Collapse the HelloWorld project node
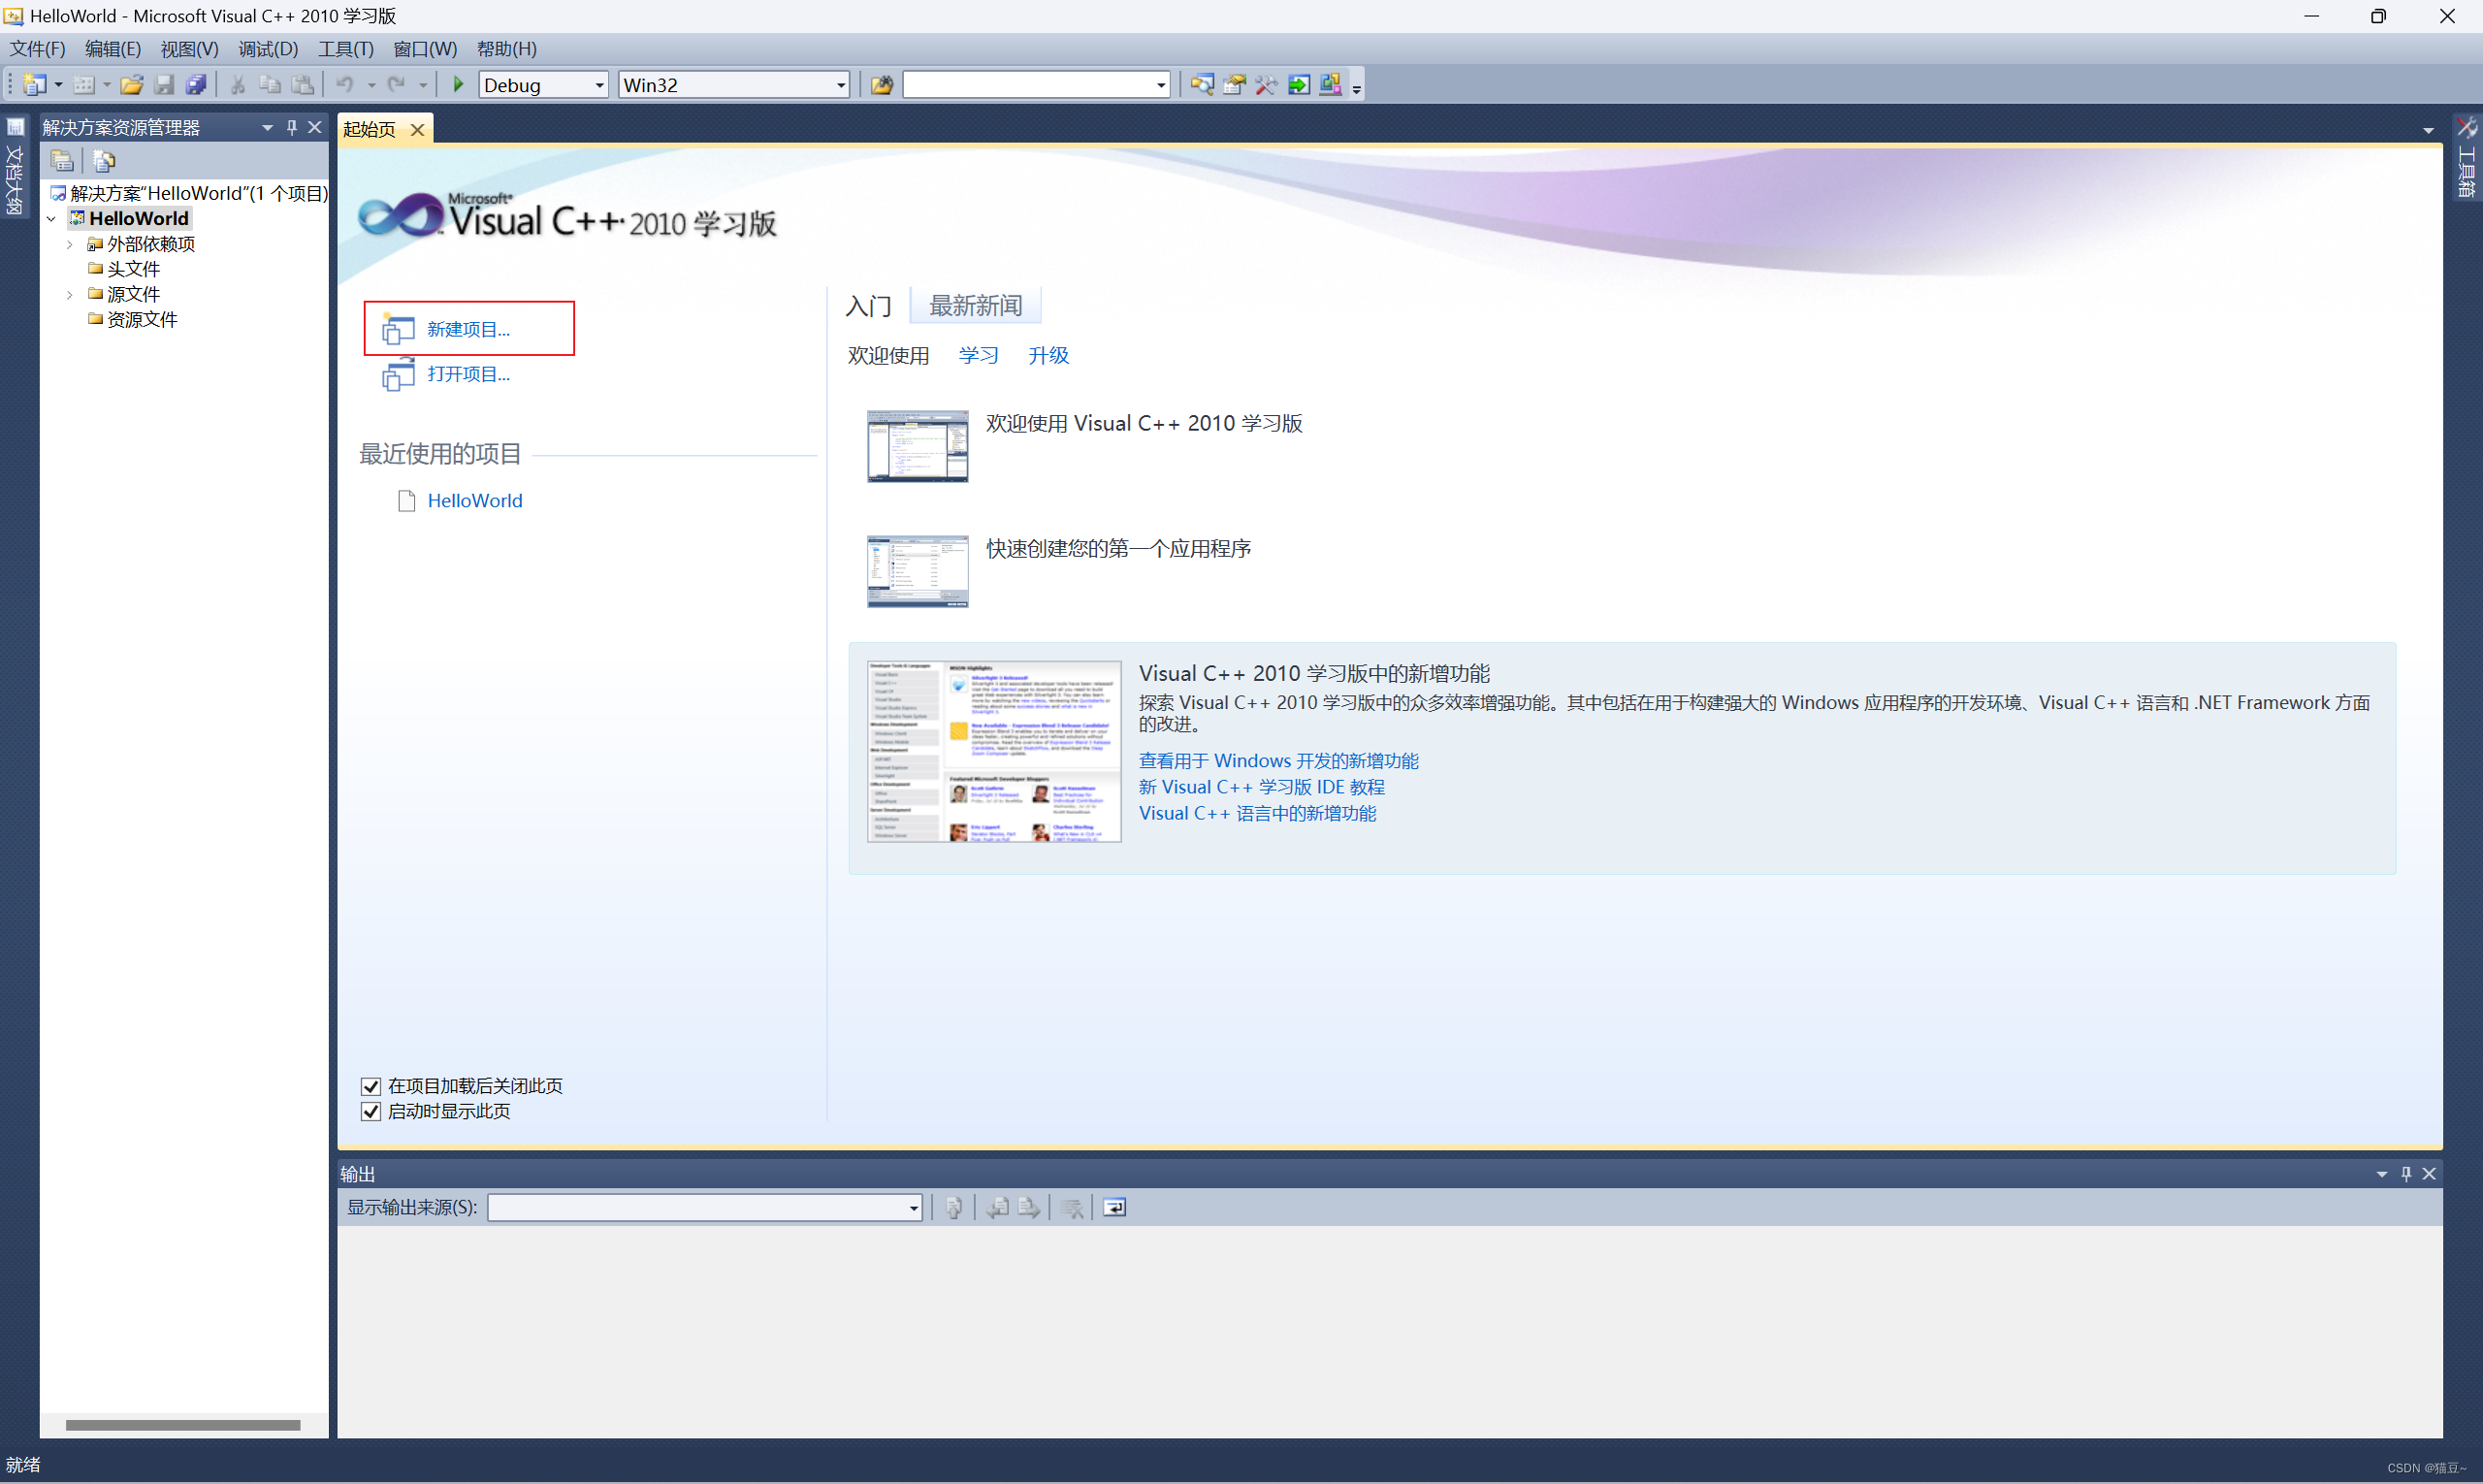 click(x=52, y=218)
